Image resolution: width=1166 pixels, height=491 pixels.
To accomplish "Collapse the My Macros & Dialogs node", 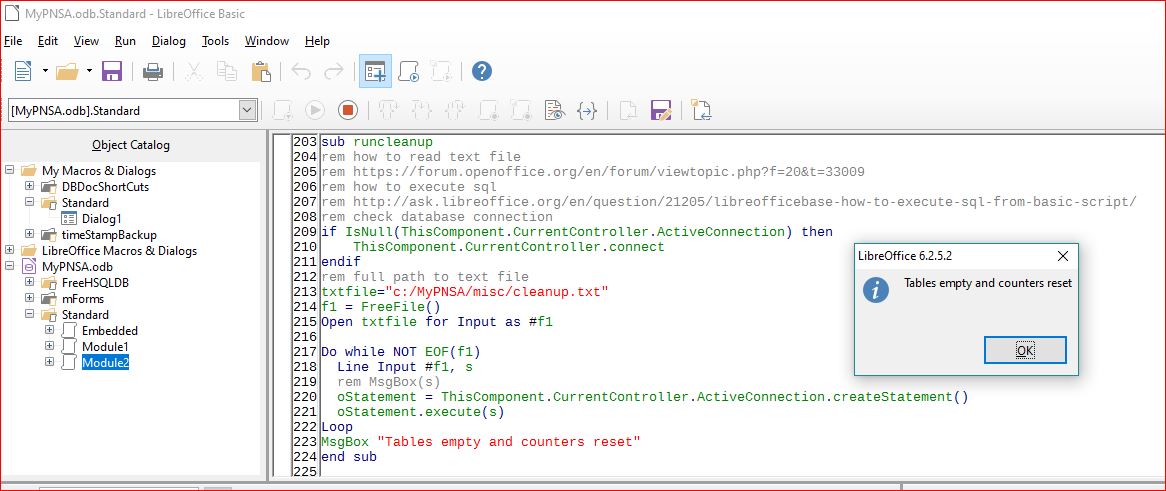I will (11, 171).
